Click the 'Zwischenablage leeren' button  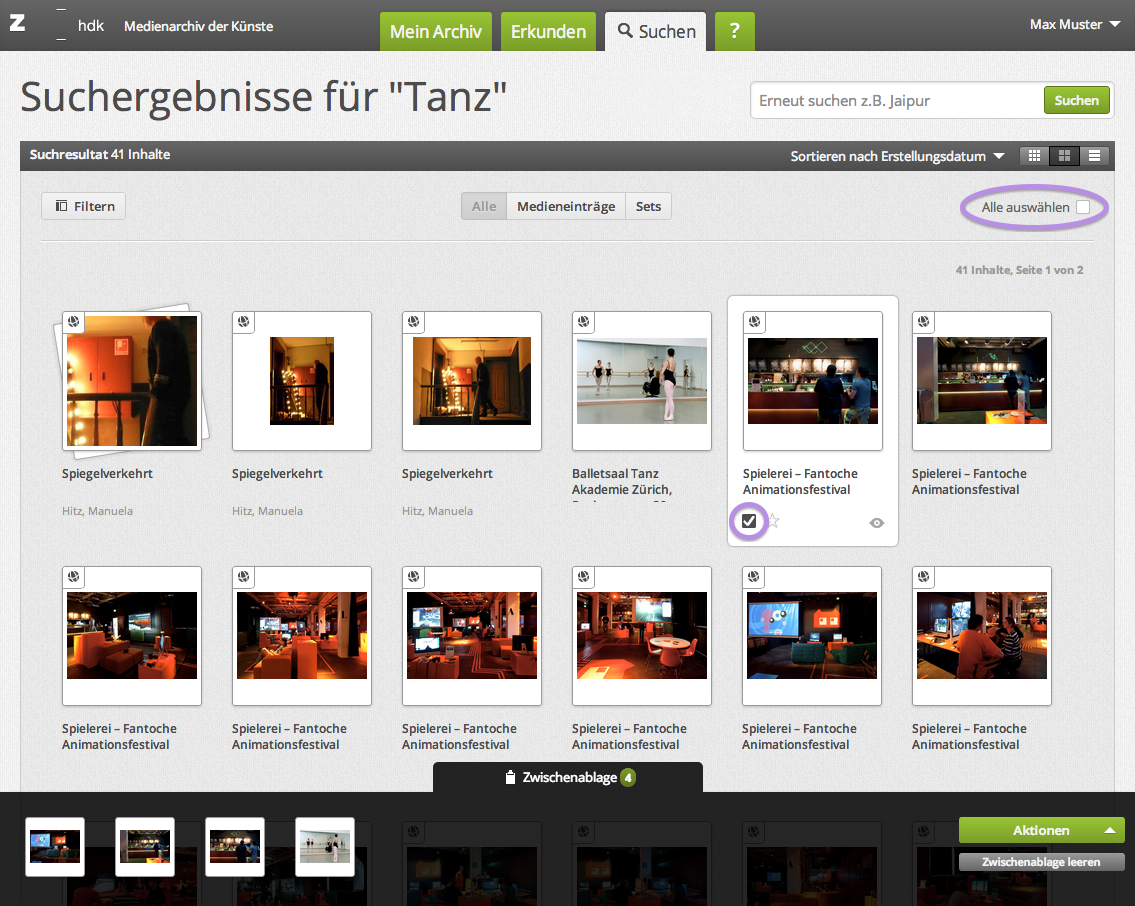[x=1041, y=862]
